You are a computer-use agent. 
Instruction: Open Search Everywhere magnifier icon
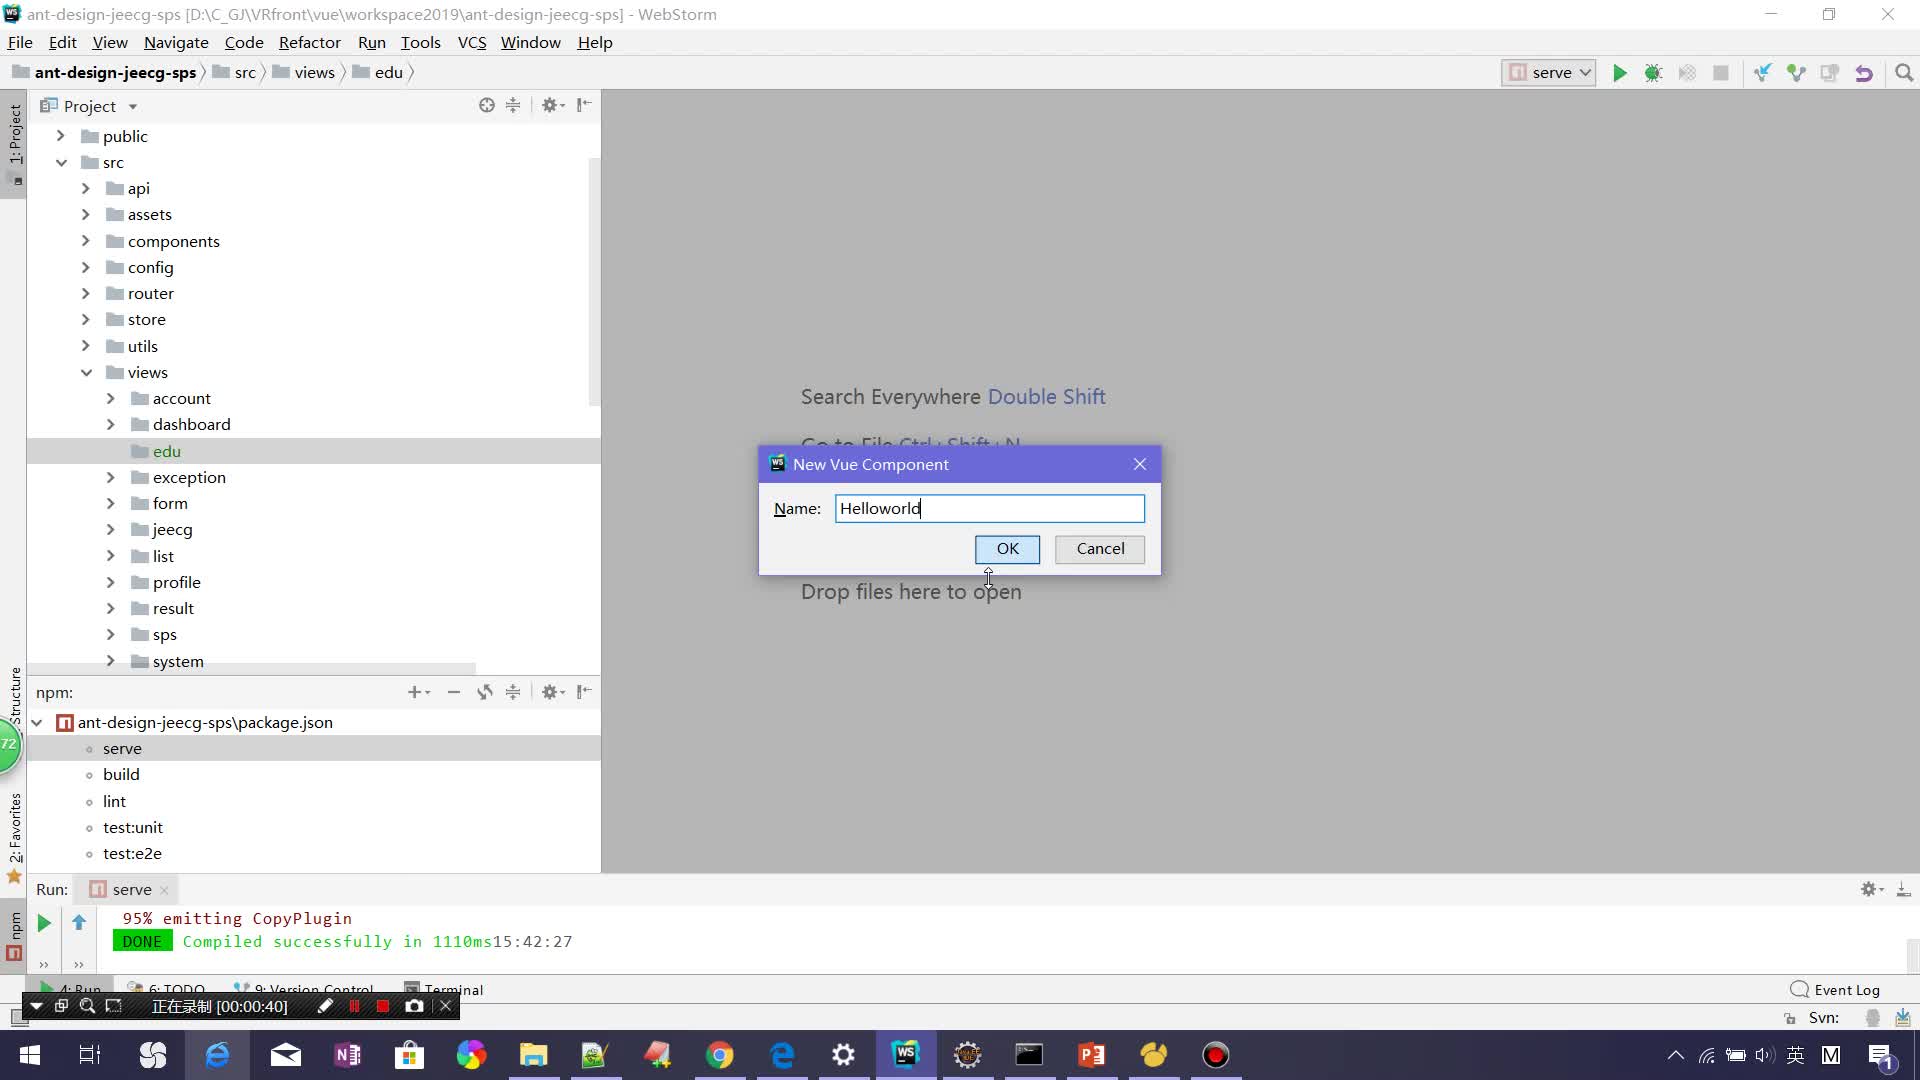coord(1904,72)
